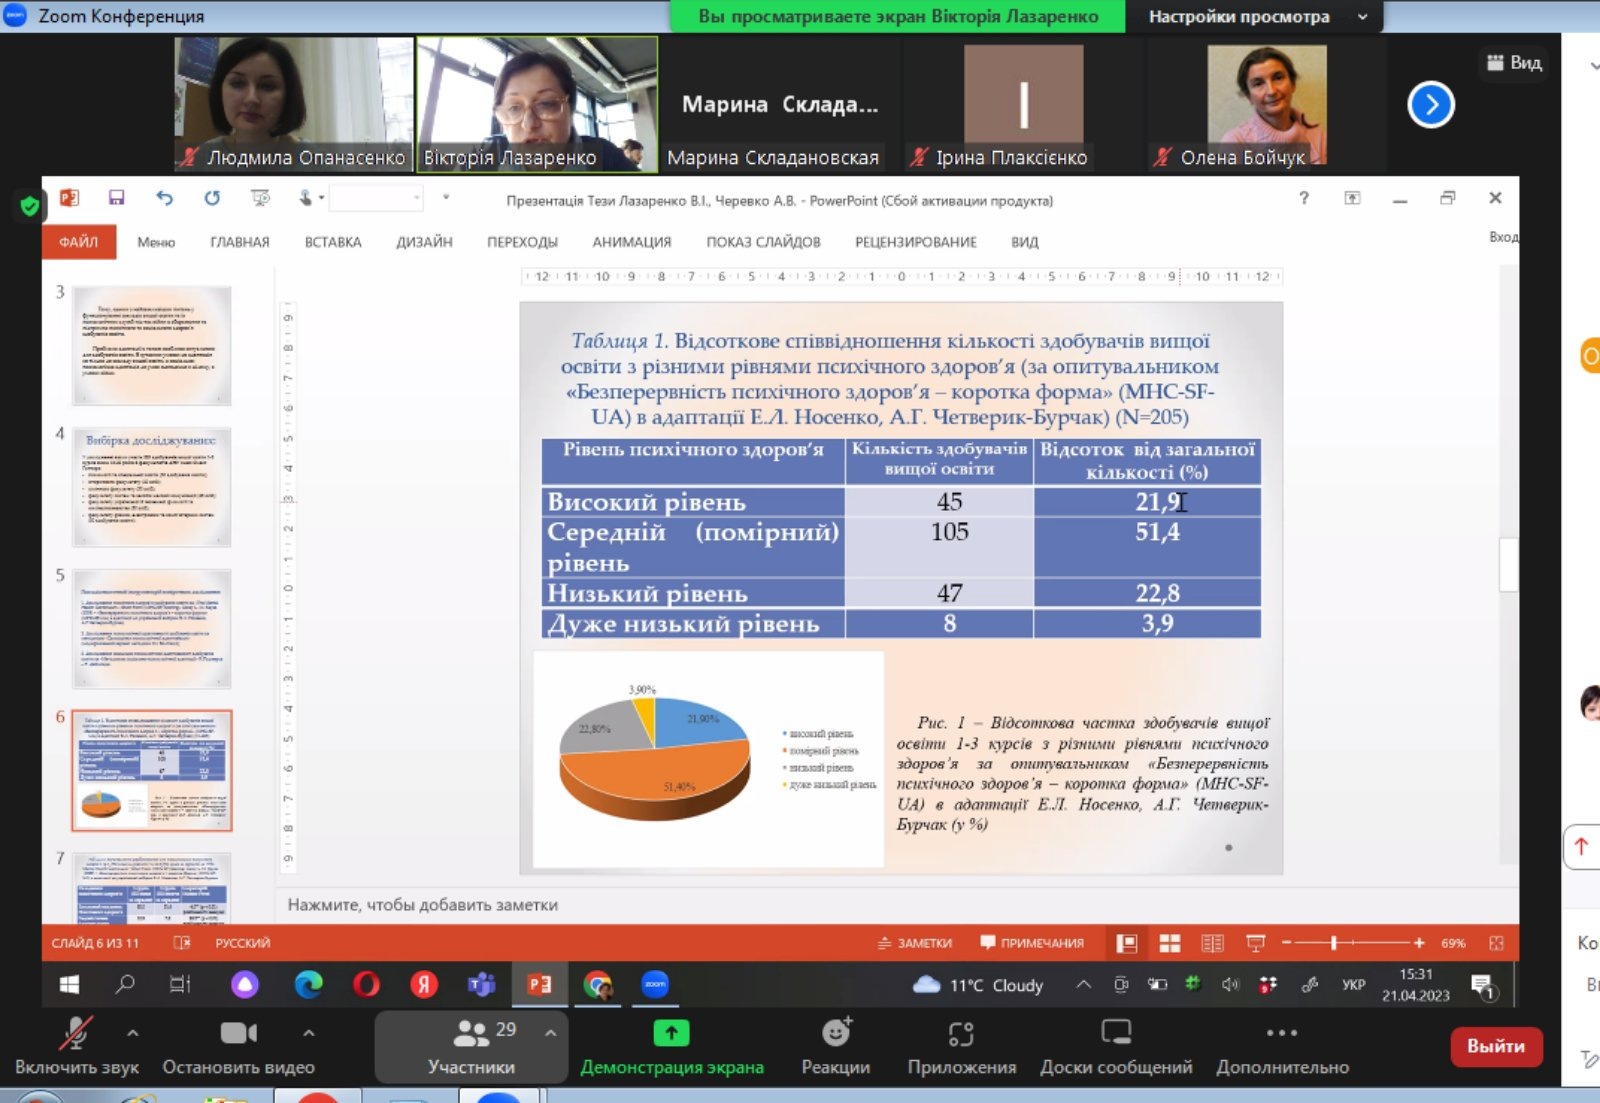Screen dimensions: 1600x1103
Task: Open the Participants panel icon
Action: (x=471, y=1033)
